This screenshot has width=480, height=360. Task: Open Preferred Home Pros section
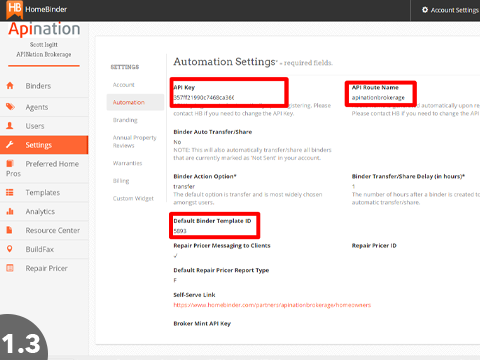pyautogui.click(x=44, y=169)
